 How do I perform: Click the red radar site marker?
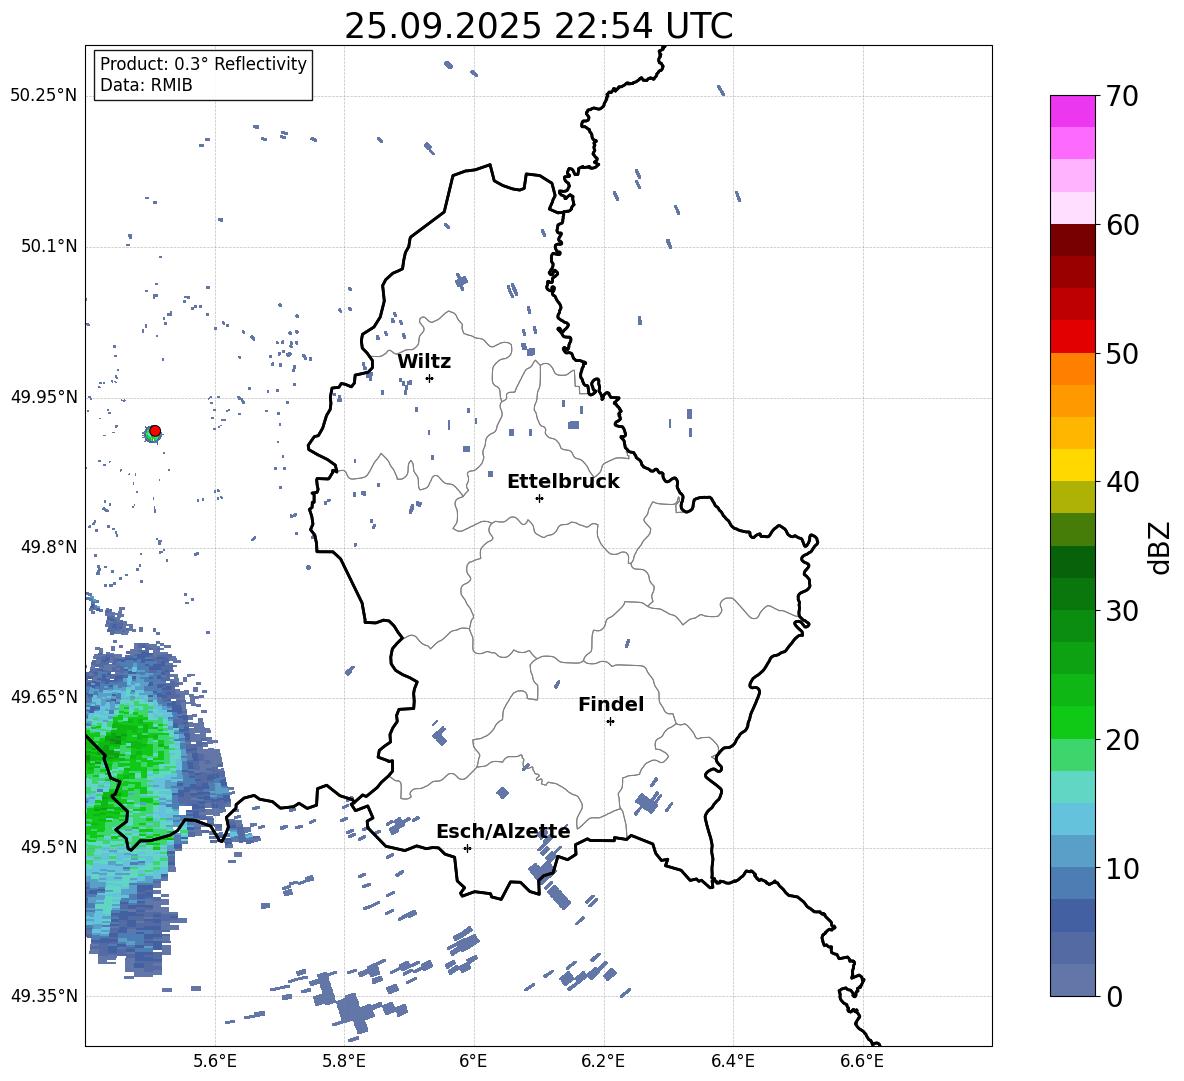155,430
